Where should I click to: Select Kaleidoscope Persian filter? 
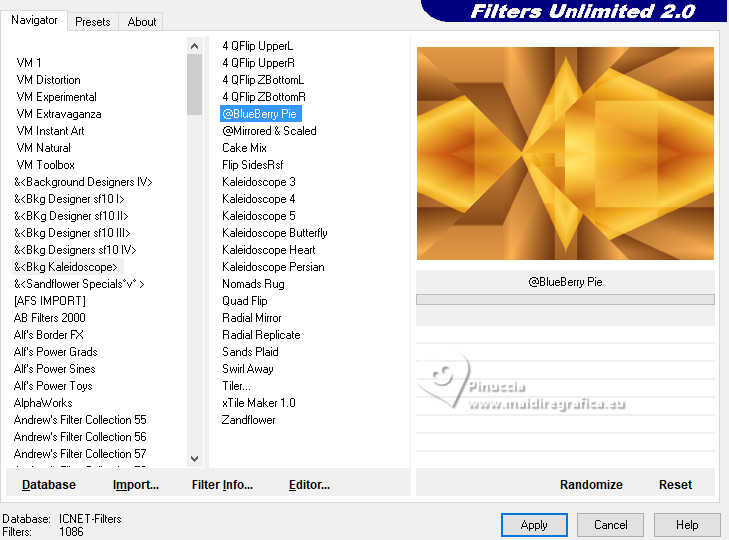(273, 267)
